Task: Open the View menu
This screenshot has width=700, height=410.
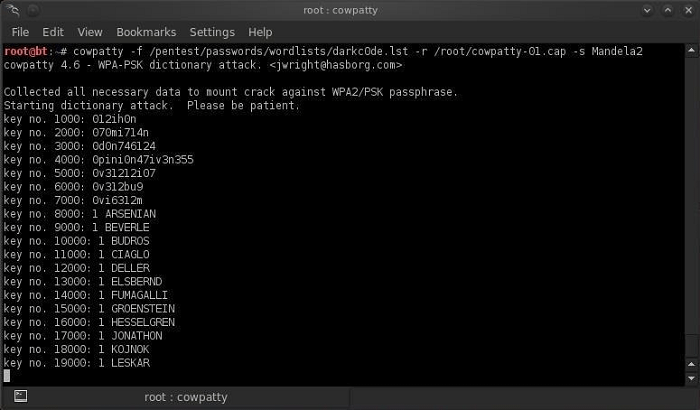Action: tap(90, 32)
